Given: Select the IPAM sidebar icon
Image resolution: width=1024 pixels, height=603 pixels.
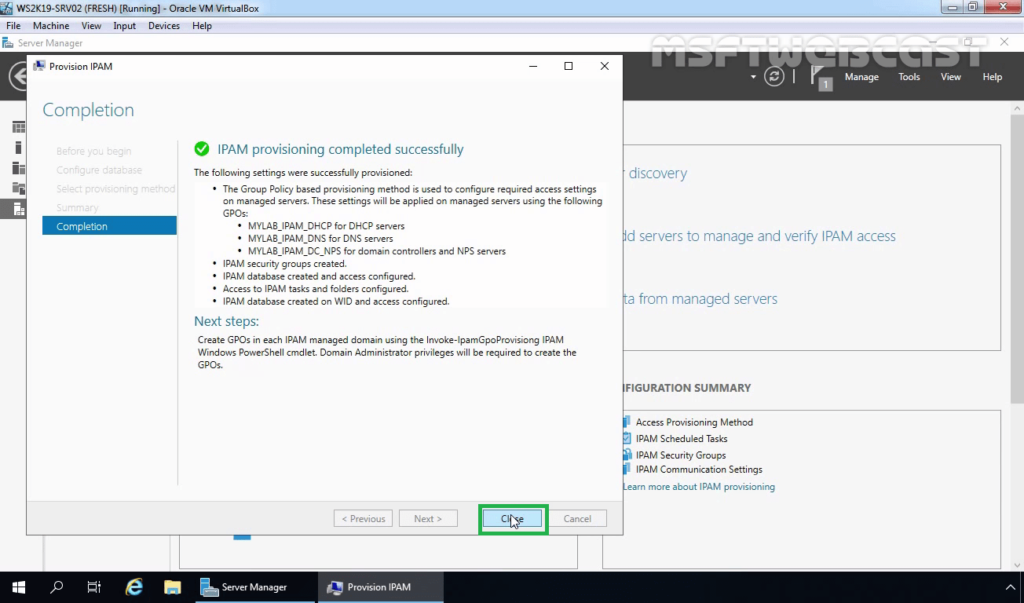Looking at the screenshot, I should pyautogui.click(x=18, y=210).
